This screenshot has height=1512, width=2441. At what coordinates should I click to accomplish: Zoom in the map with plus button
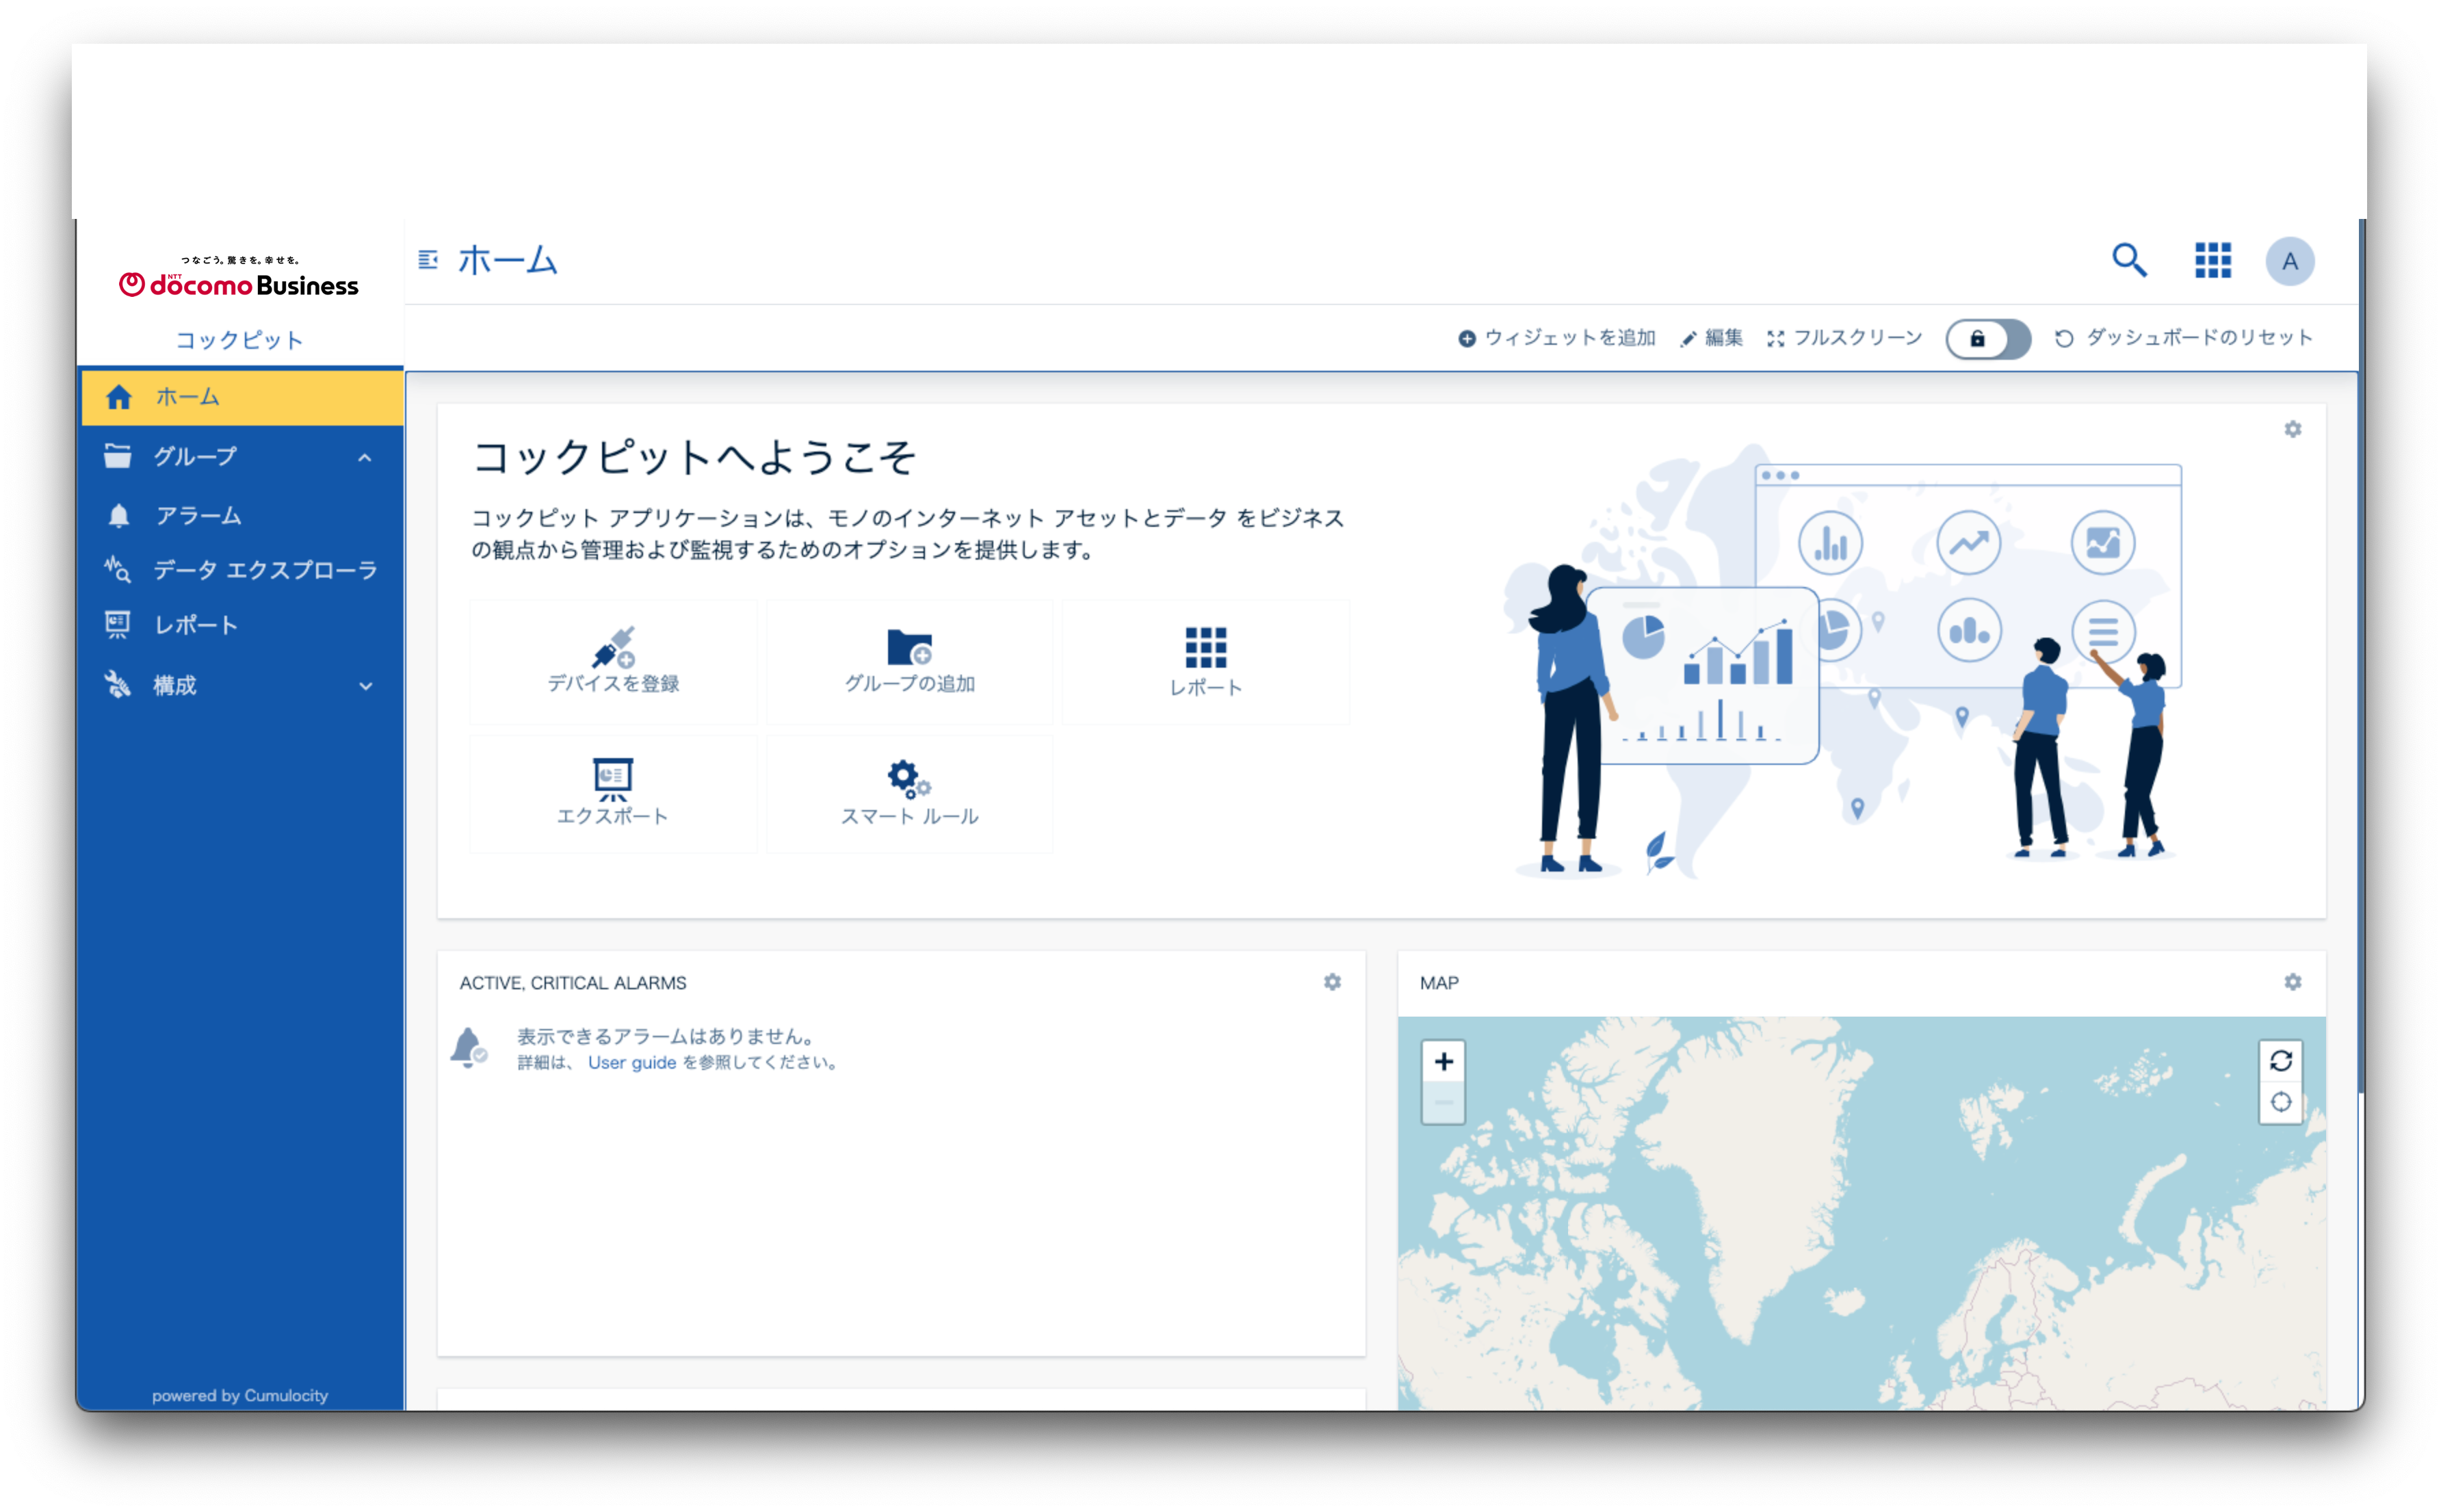1443,1061
